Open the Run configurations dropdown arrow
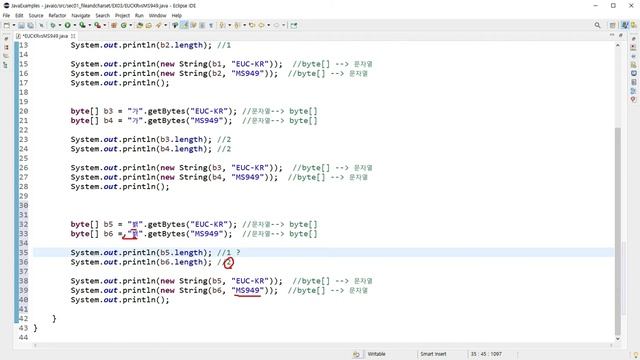 (75, 25)
